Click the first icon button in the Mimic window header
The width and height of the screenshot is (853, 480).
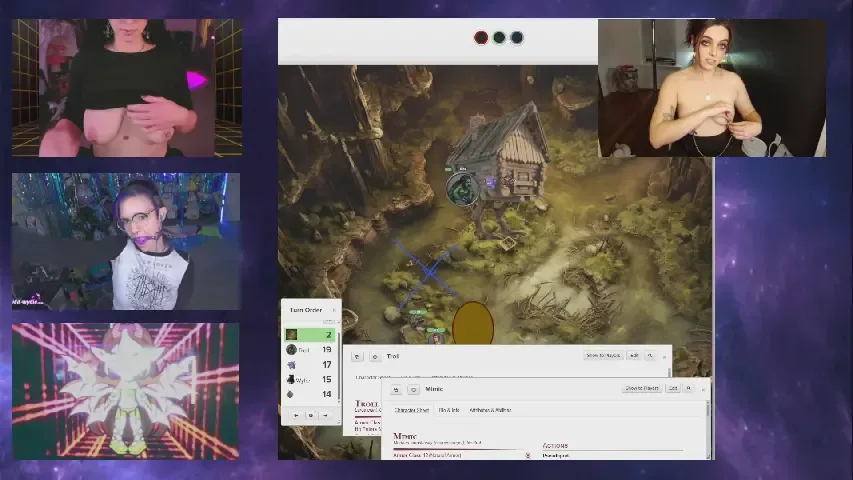pos(396,389)
